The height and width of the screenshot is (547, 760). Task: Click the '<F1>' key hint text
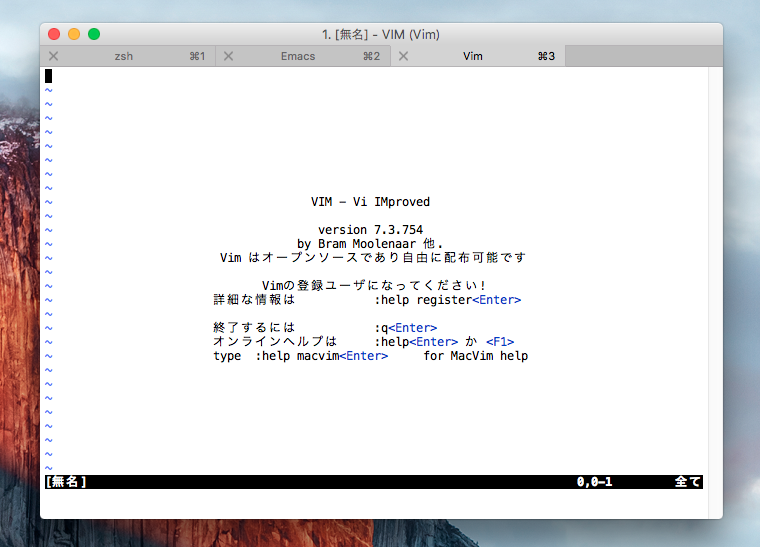click(500, 342)
